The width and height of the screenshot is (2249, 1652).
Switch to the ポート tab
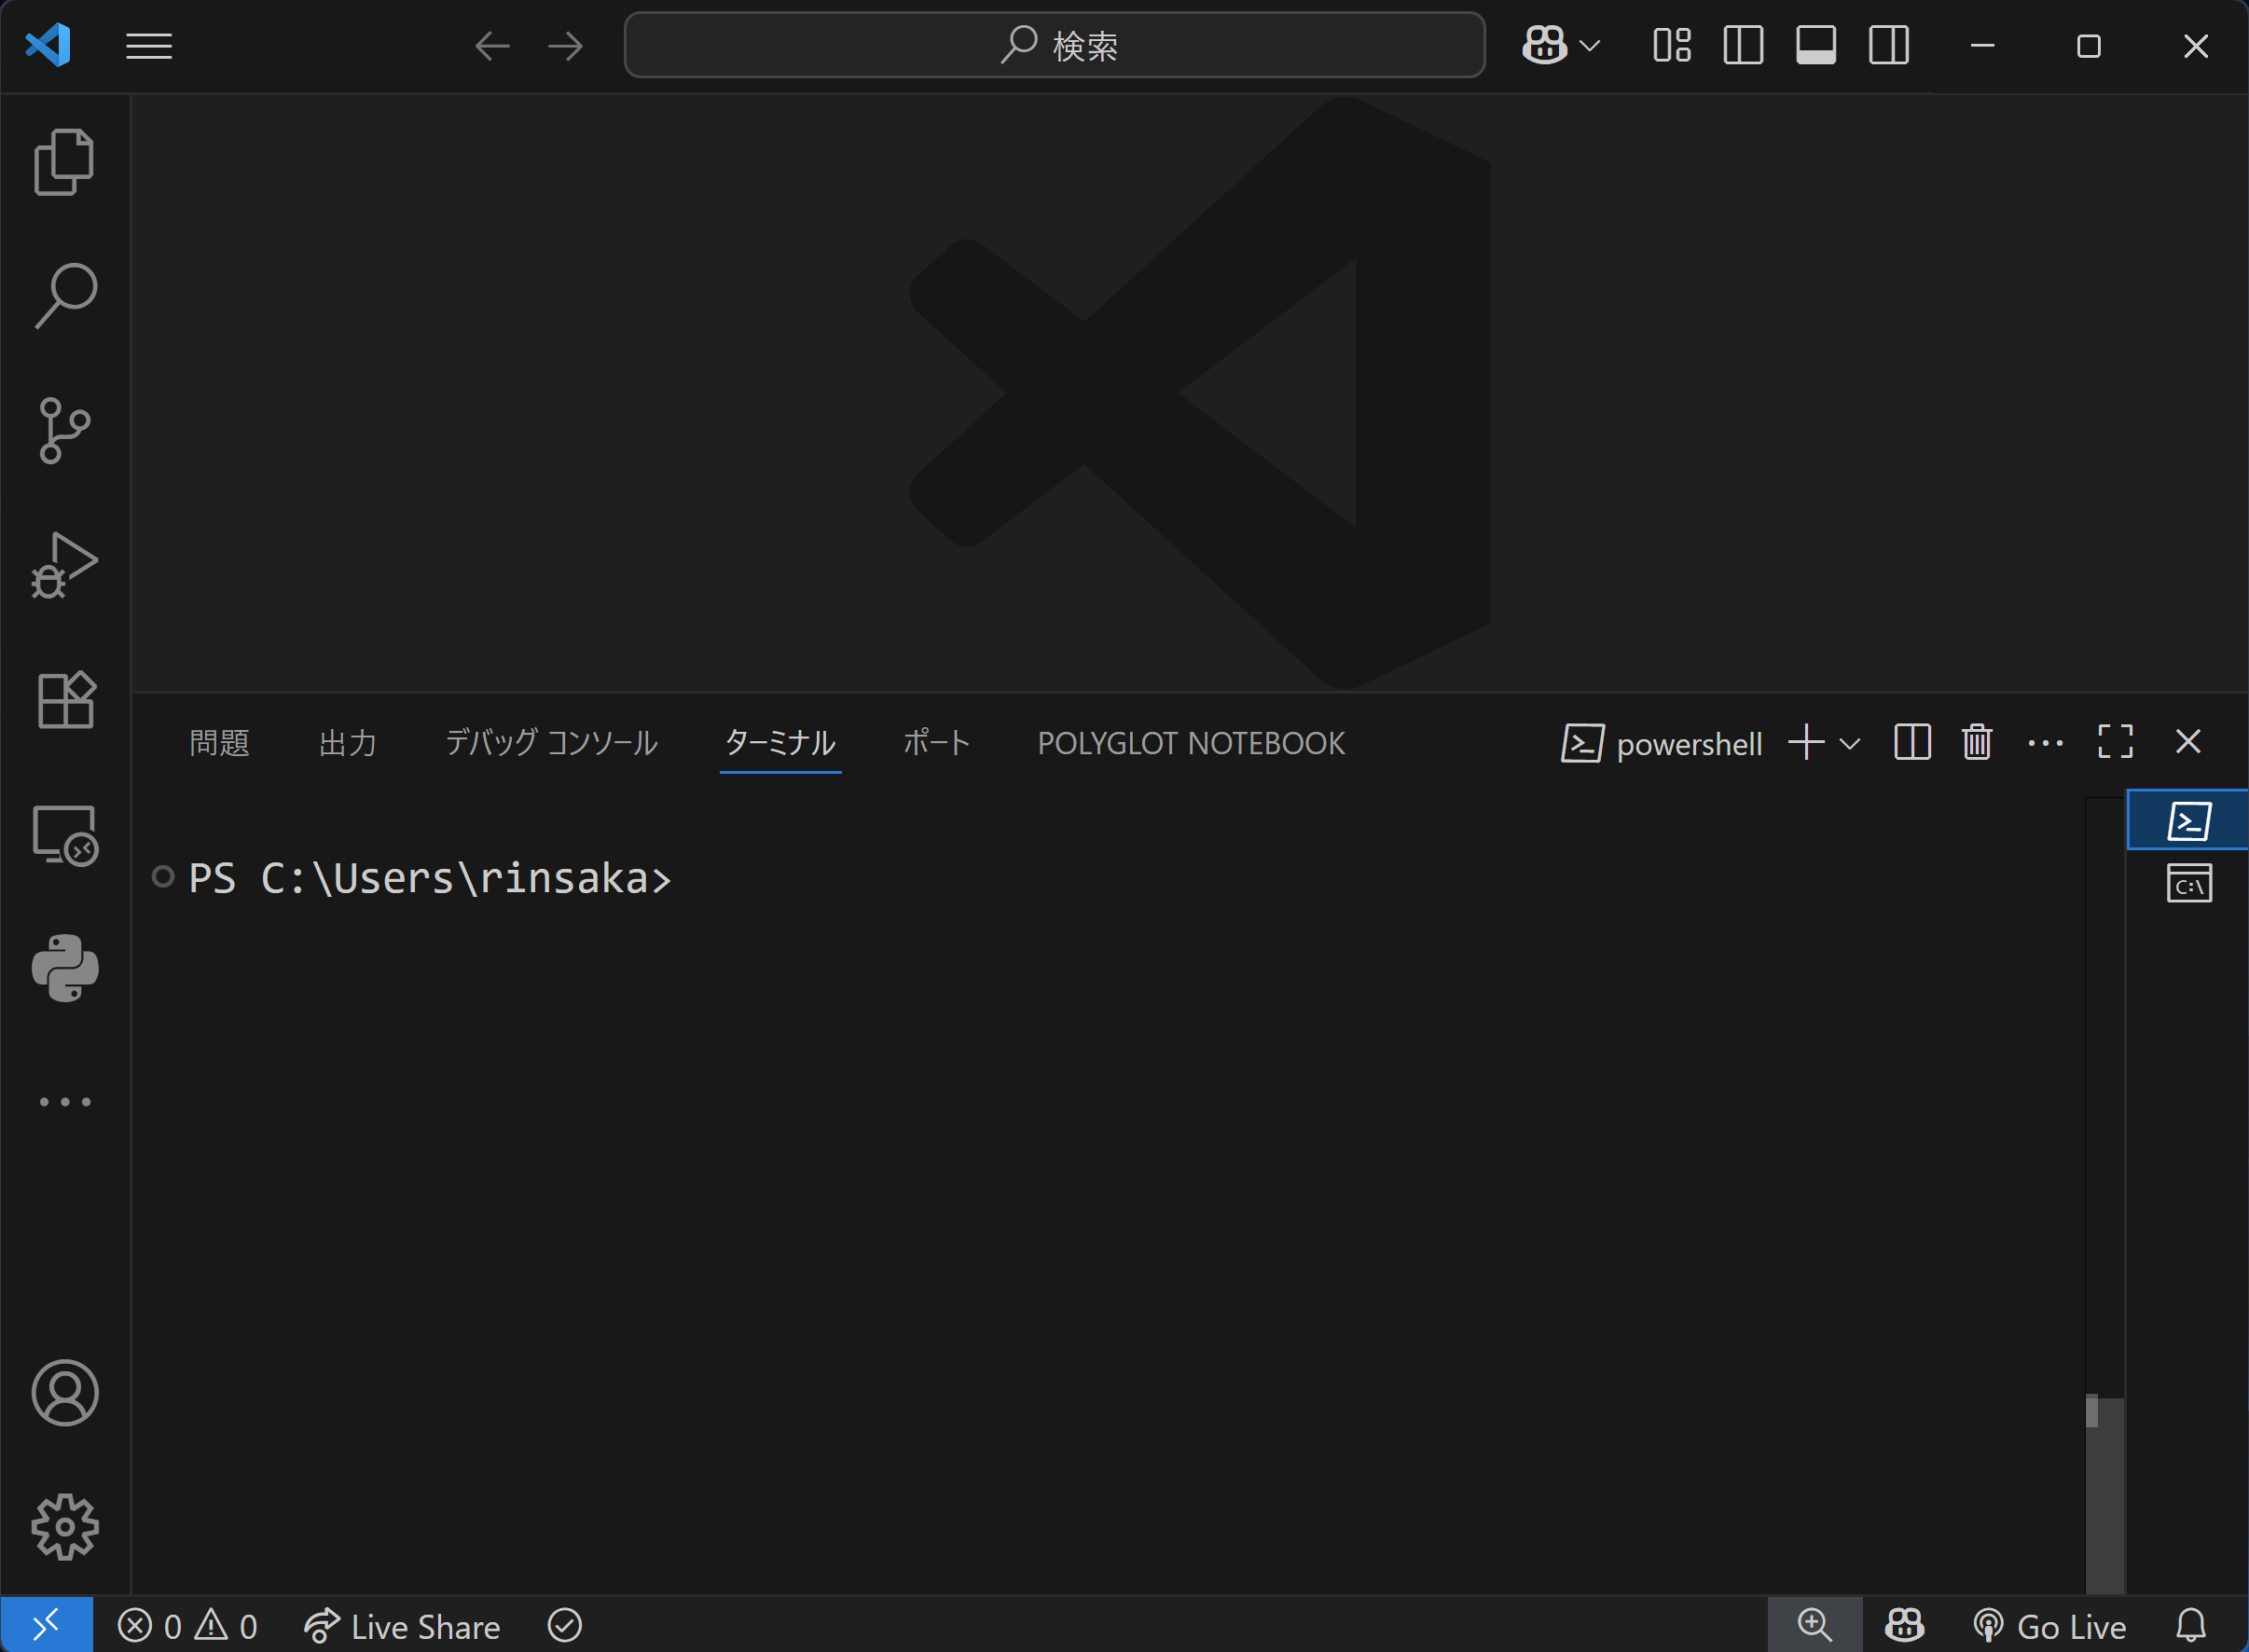[937, 743]
